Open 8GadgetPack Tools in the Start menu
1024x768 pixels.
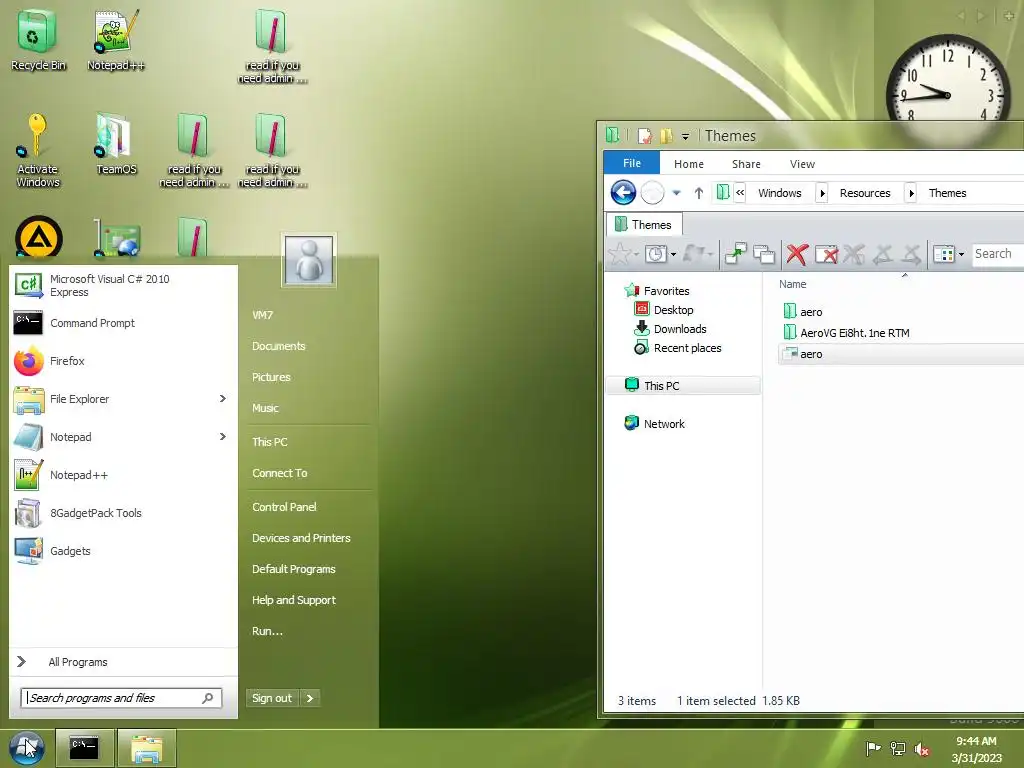[x=123, y=513]
